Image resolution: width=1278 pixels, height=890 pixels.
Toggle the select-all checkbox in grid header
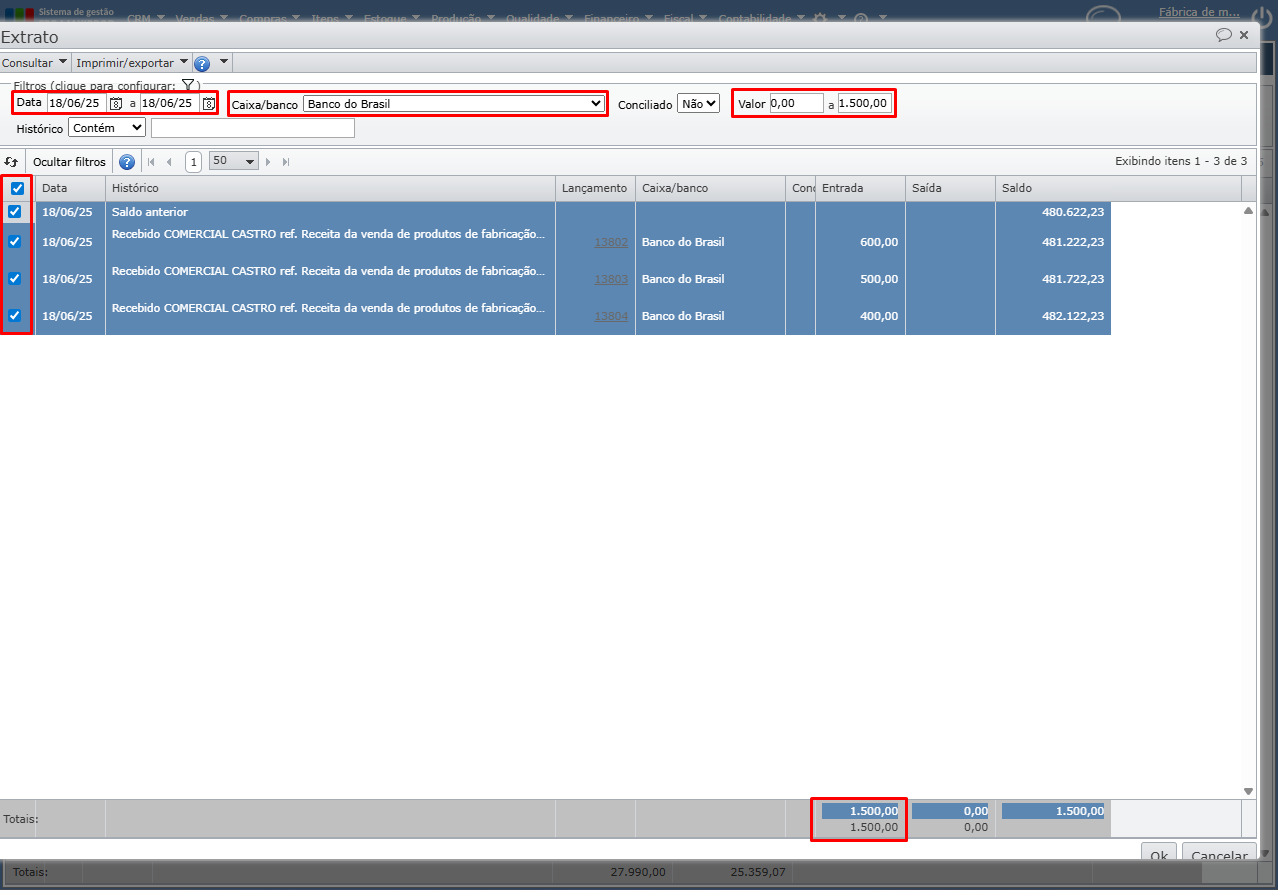point(17,188)
